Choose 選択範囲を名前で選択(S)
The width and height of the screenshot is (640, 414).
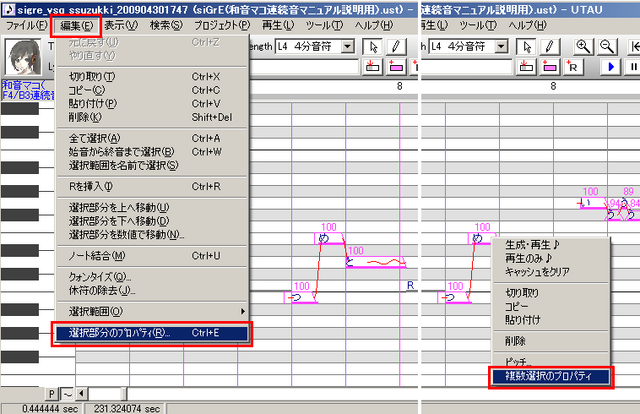[152, 165]
